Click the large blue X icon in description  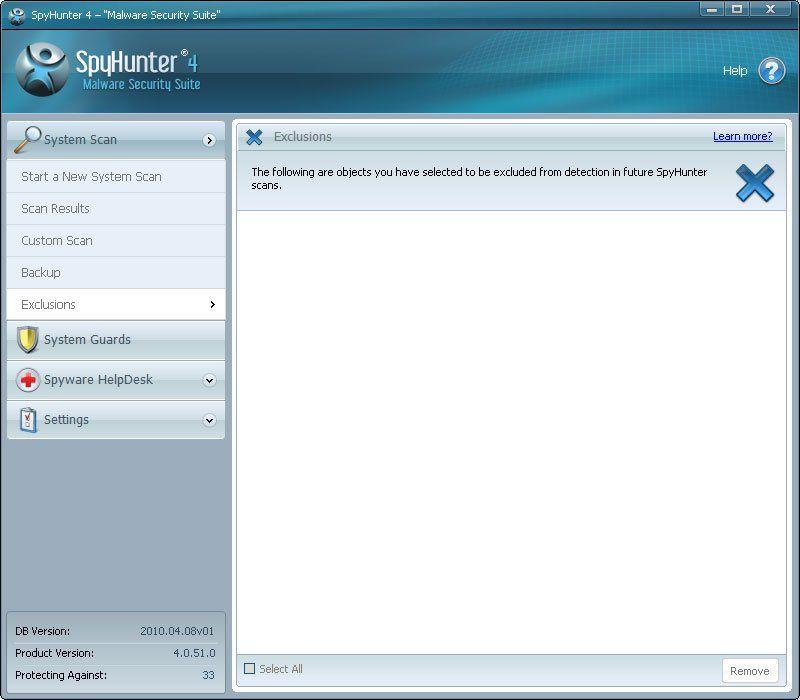(x=755, y=183)
